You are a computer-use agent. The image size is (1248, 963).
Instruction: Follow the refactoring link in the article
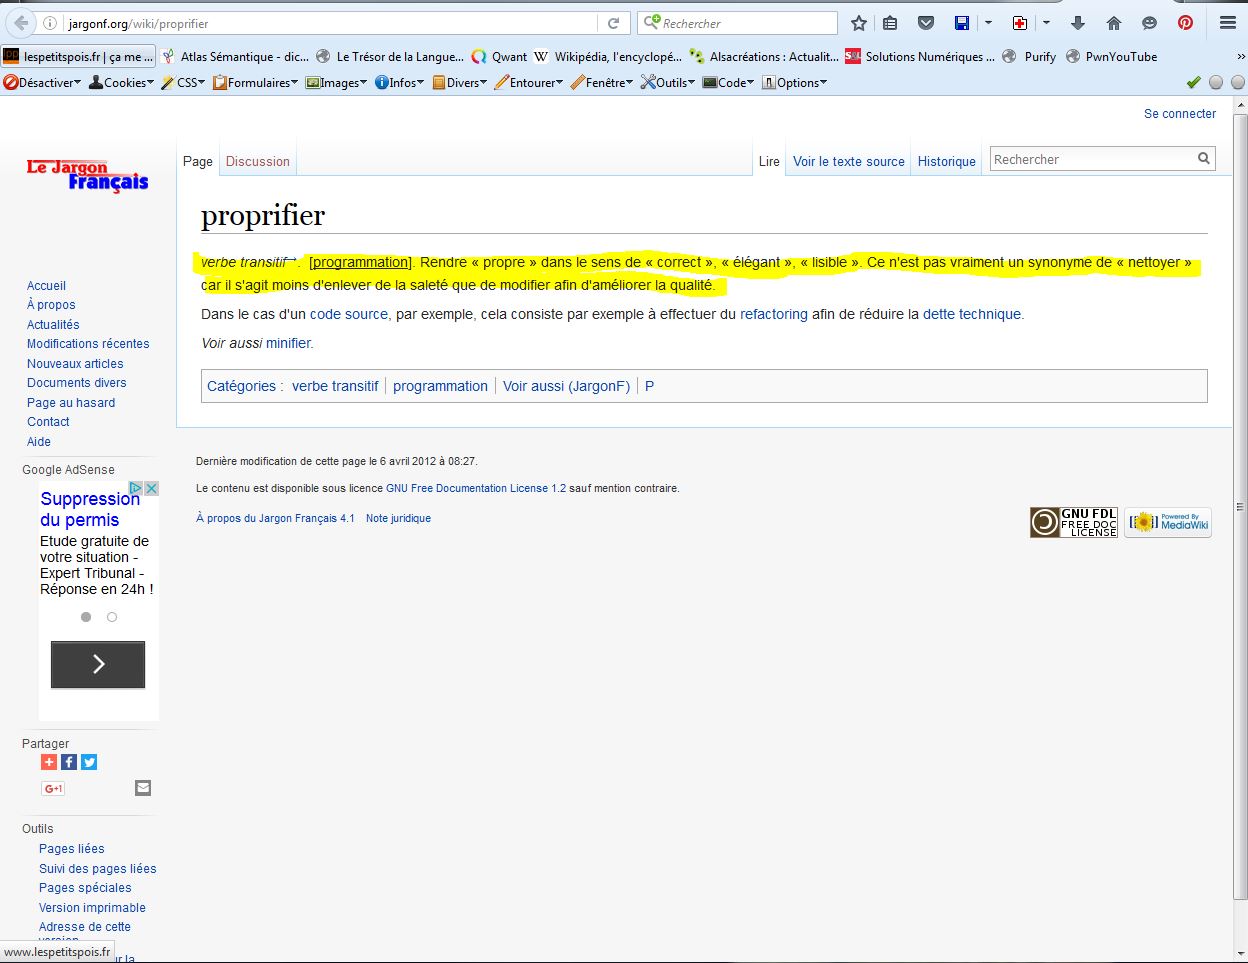pos(773,314)
